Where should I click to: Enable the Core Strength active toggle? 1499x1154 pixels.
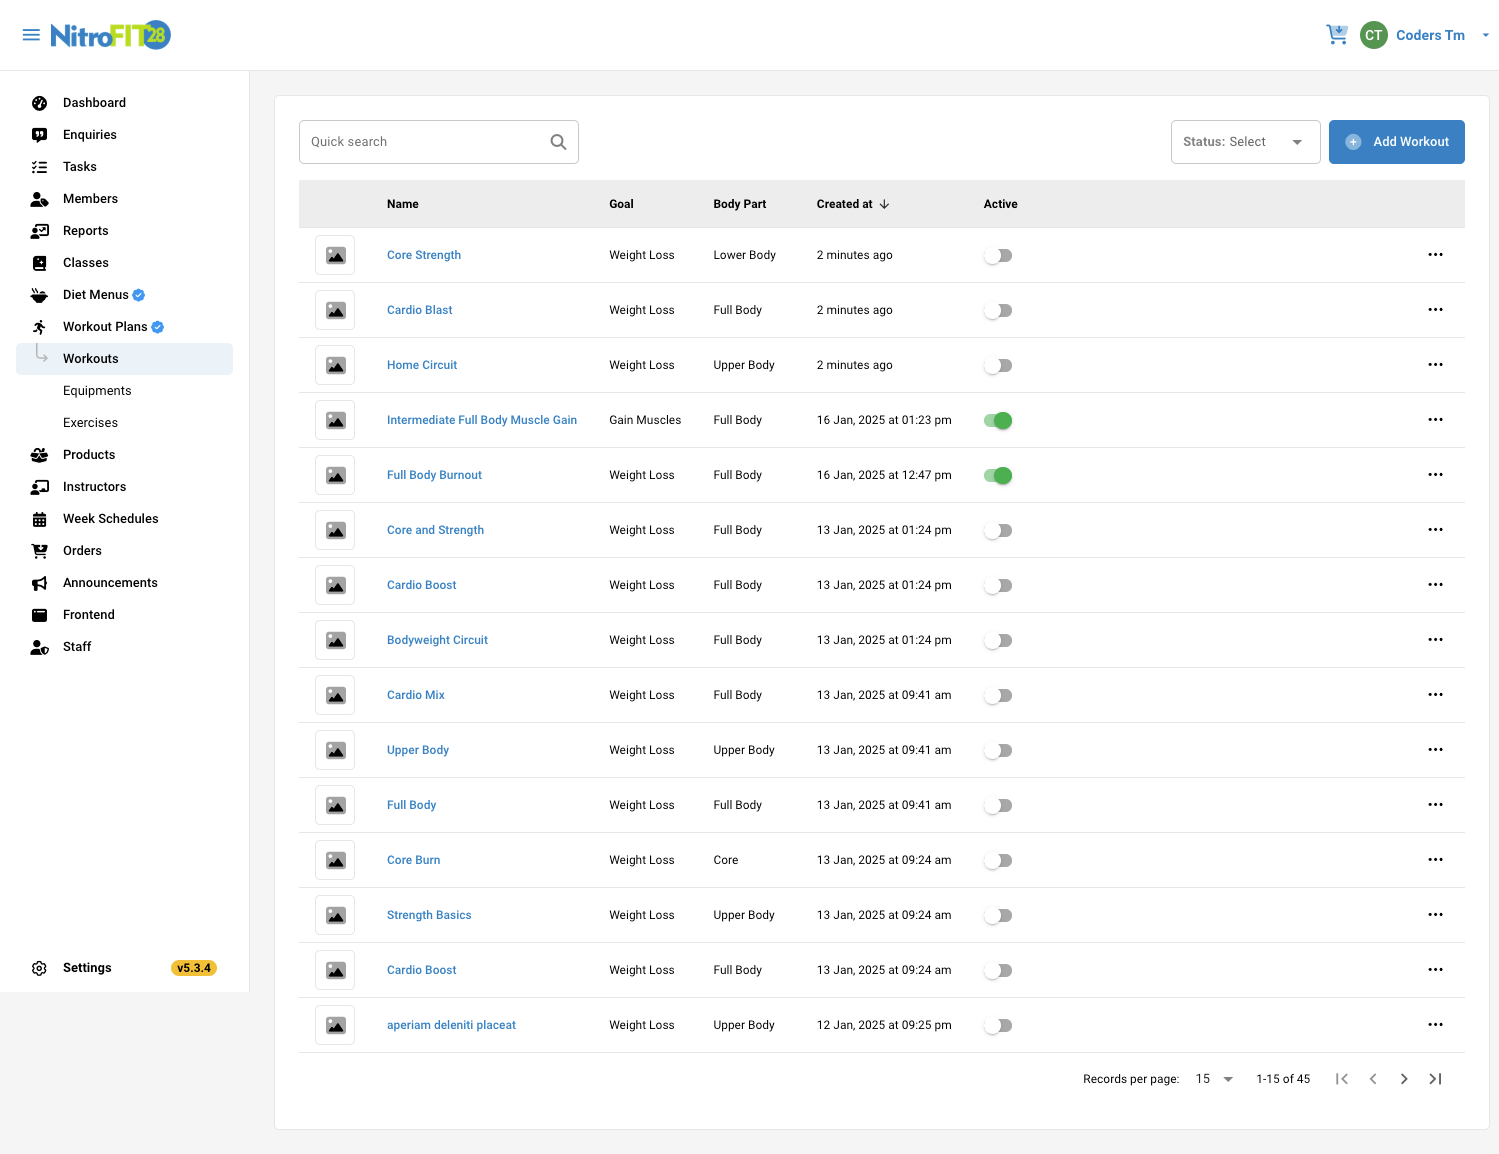point(998,256)
